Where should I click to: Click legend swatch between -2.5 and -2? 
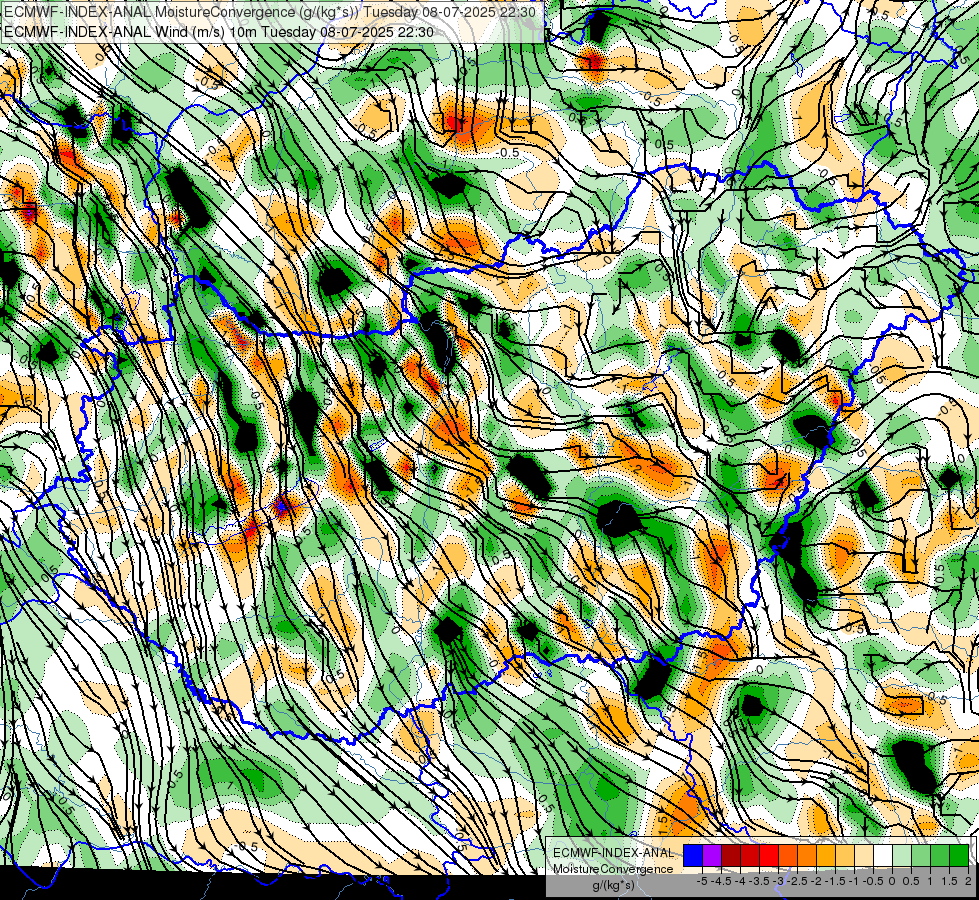pos(807,856)
